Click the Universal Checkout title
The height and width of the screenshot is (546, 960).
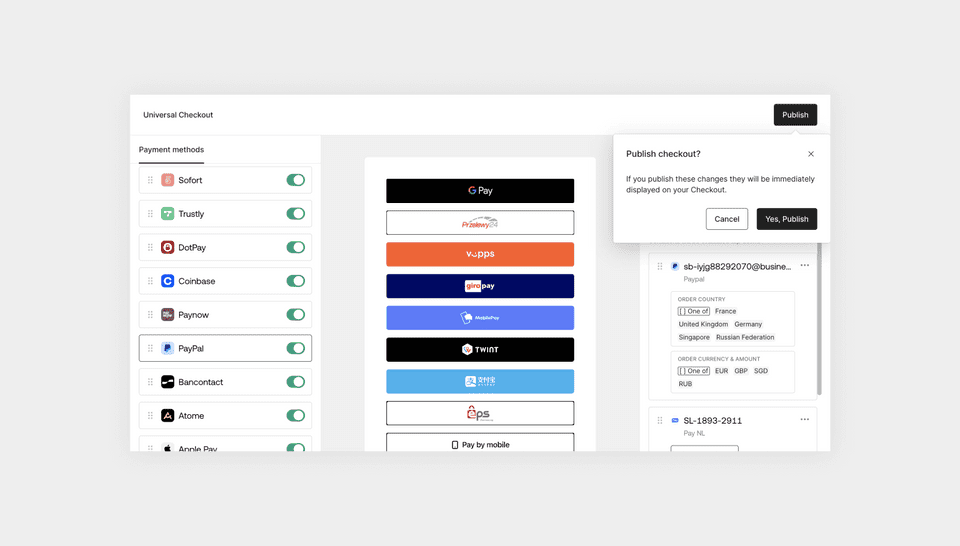coord(178,114)
